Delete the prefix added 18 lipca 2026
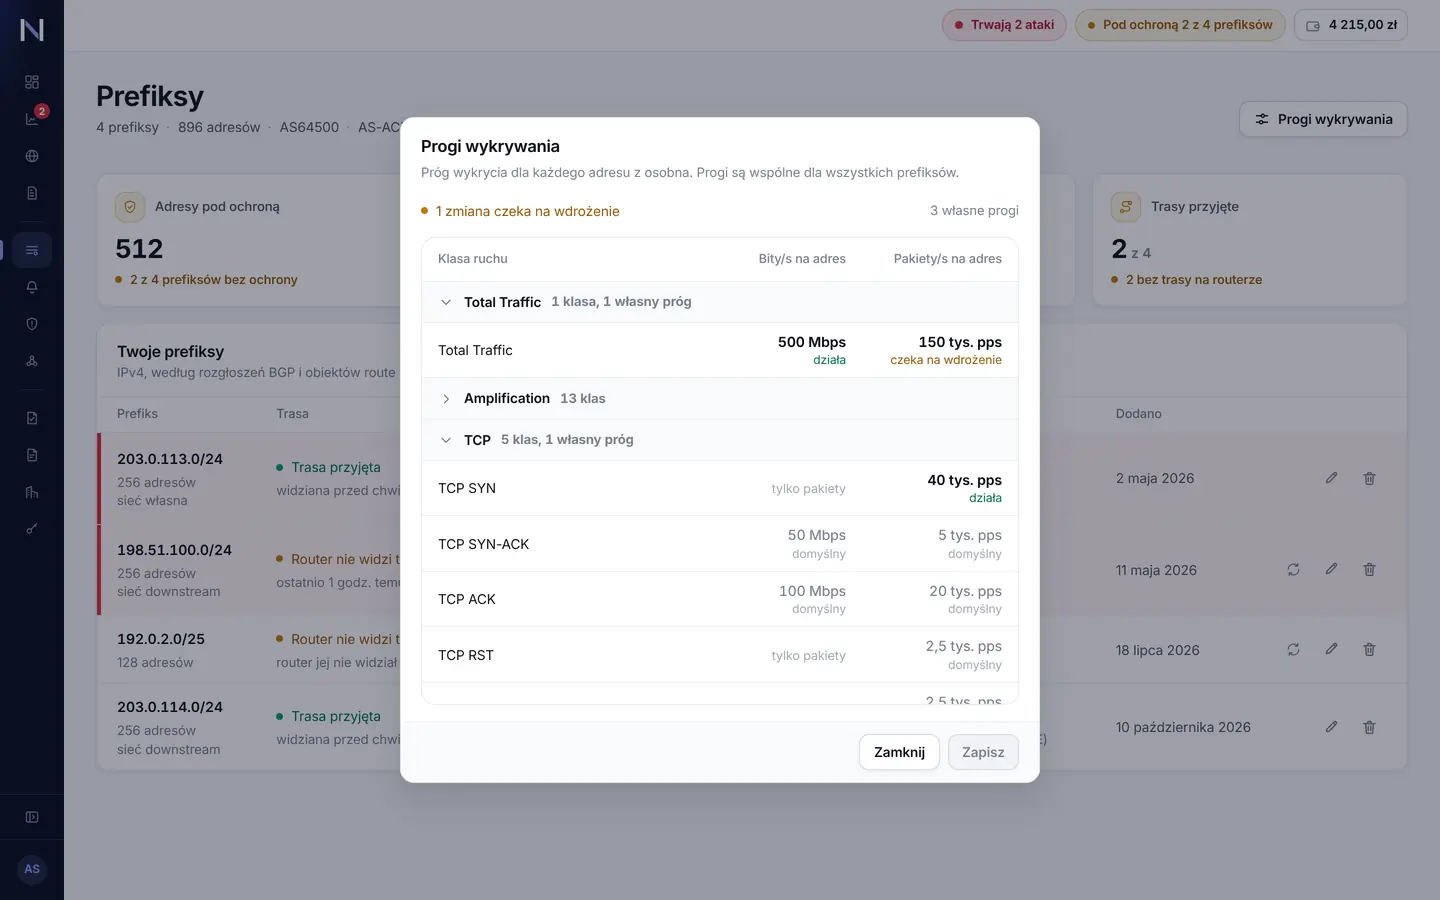This screenshot has width=1440, height=900. click(1369, 649)
